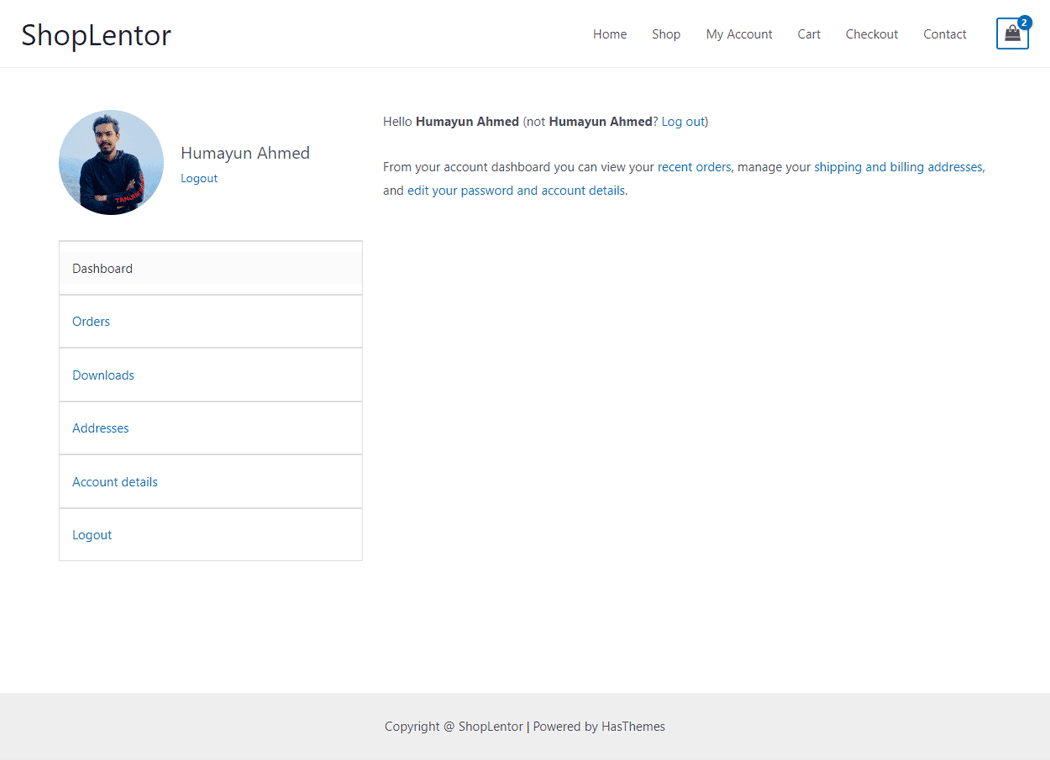
Task: Go to Account details tab
Action: (115, 482)
